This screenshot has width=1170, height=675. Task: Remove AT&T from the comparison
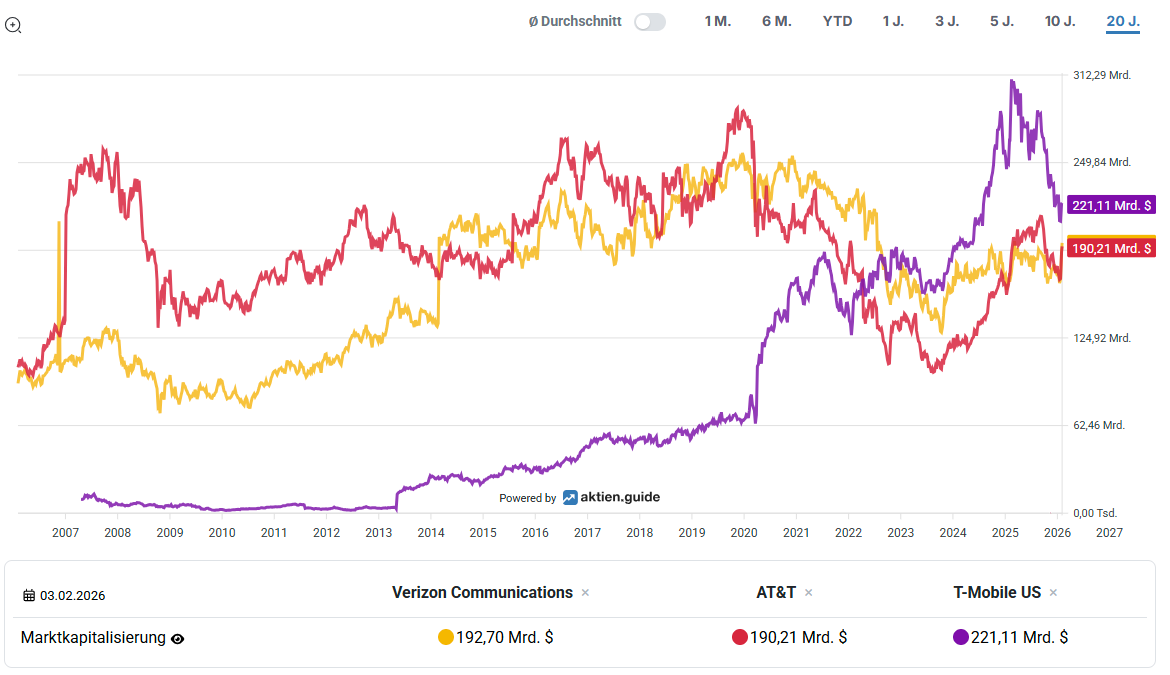coord(808,593)
